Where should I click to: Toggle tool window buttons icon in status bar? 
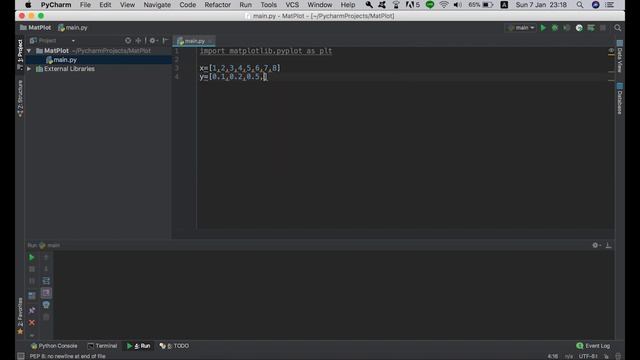[x=20, y=356]
